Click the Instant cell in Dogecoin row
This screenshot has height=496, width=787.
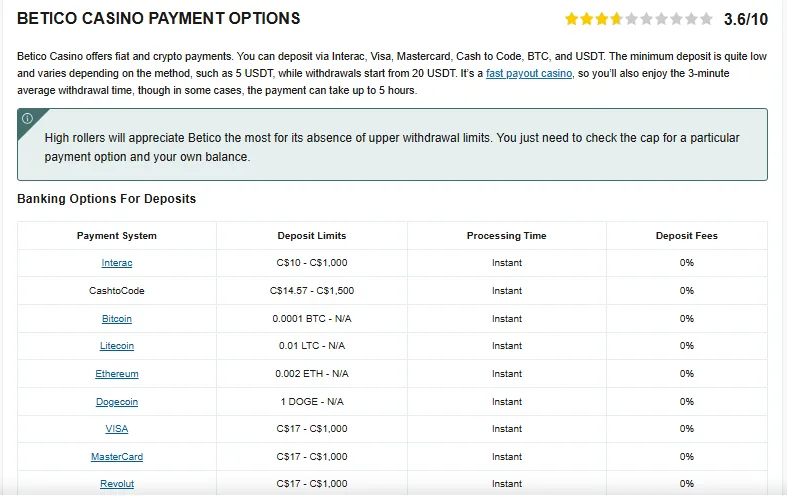[507, 402]
